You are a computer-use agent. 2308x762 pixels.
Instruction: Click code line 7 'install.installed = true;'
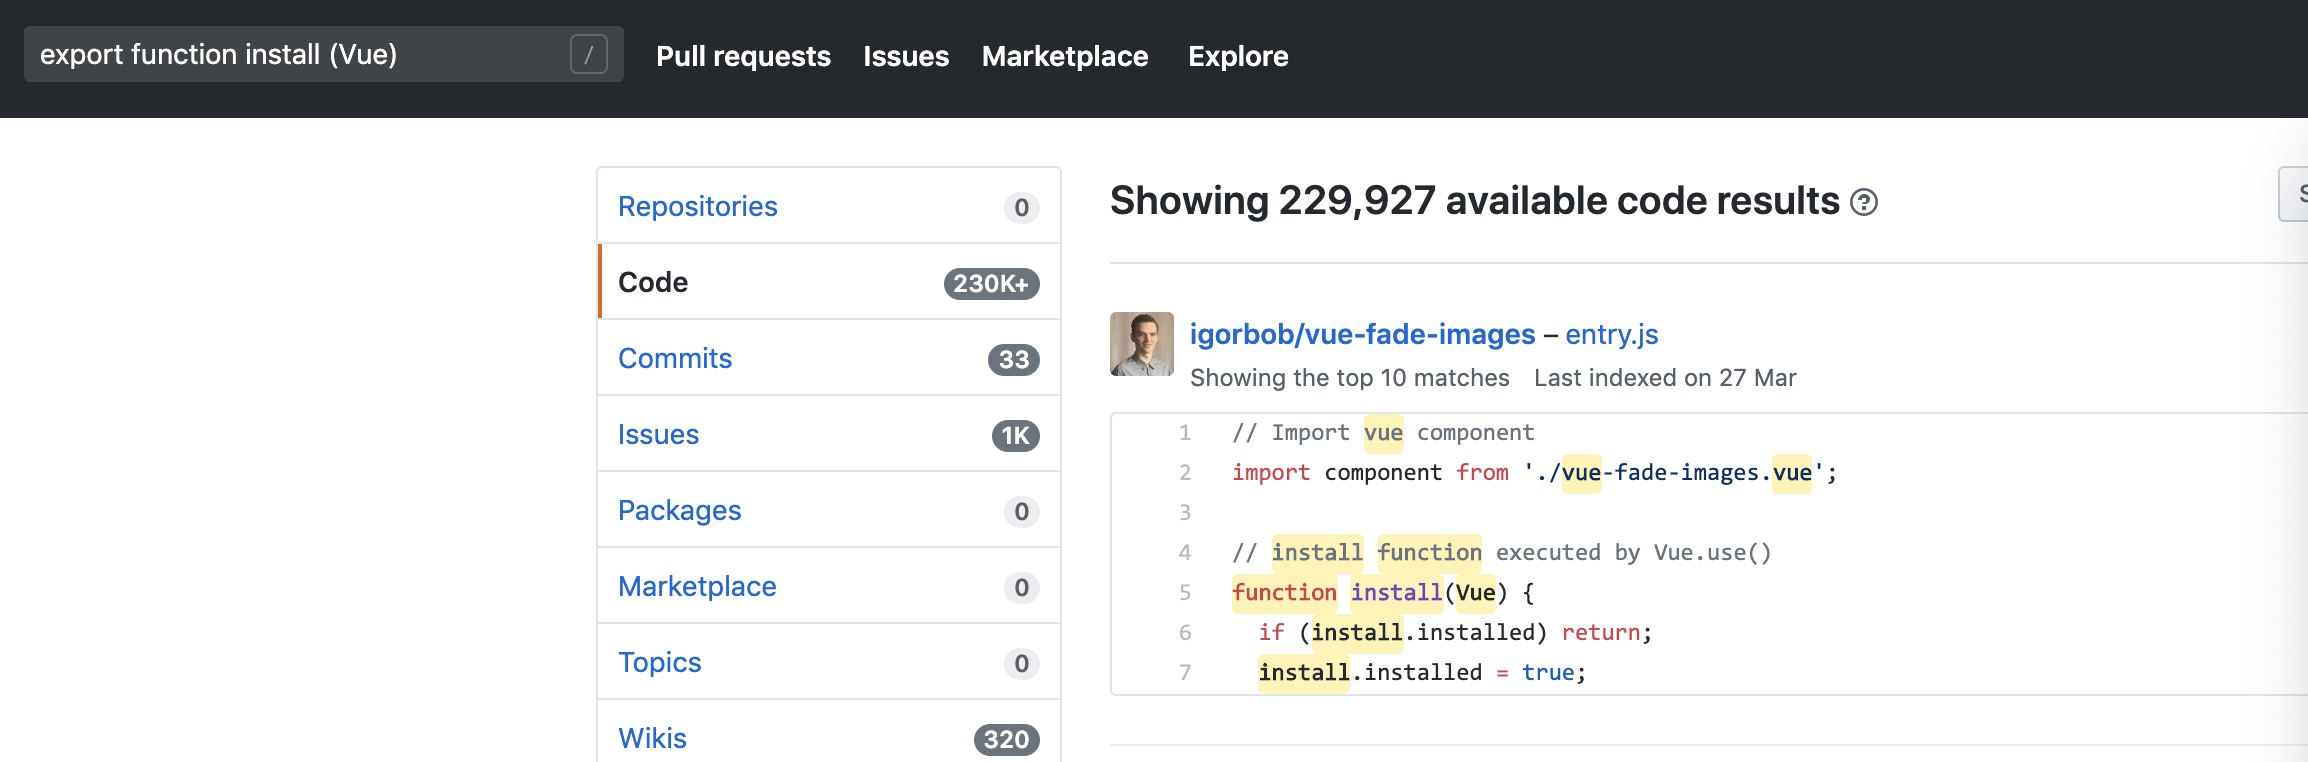[1422, 673]
